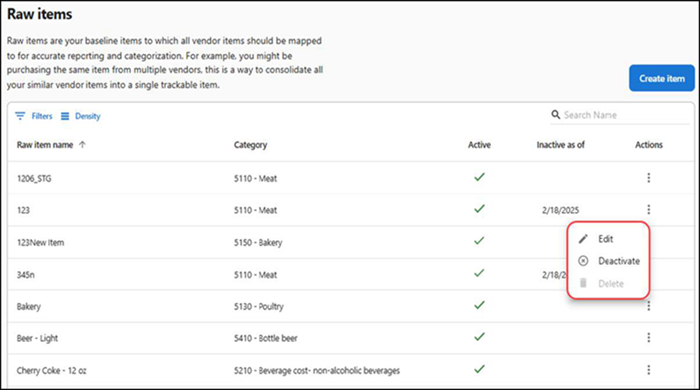700x390 pixels.
Task: Click the active checkmark for 1206_STG
Action: coord(479,177)
